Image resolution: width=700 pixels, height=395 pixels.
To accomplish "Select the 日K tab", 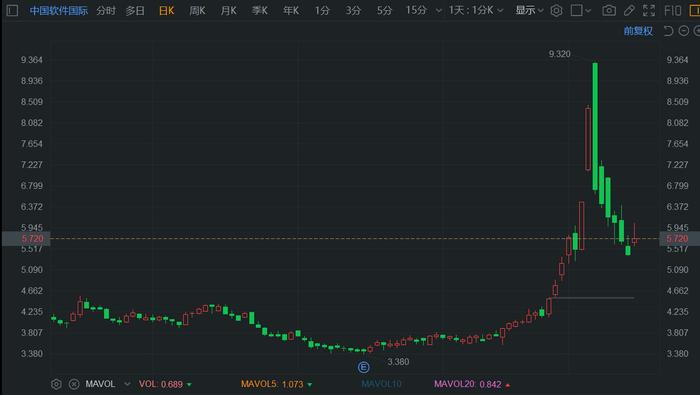I will (x=167, y=11).
